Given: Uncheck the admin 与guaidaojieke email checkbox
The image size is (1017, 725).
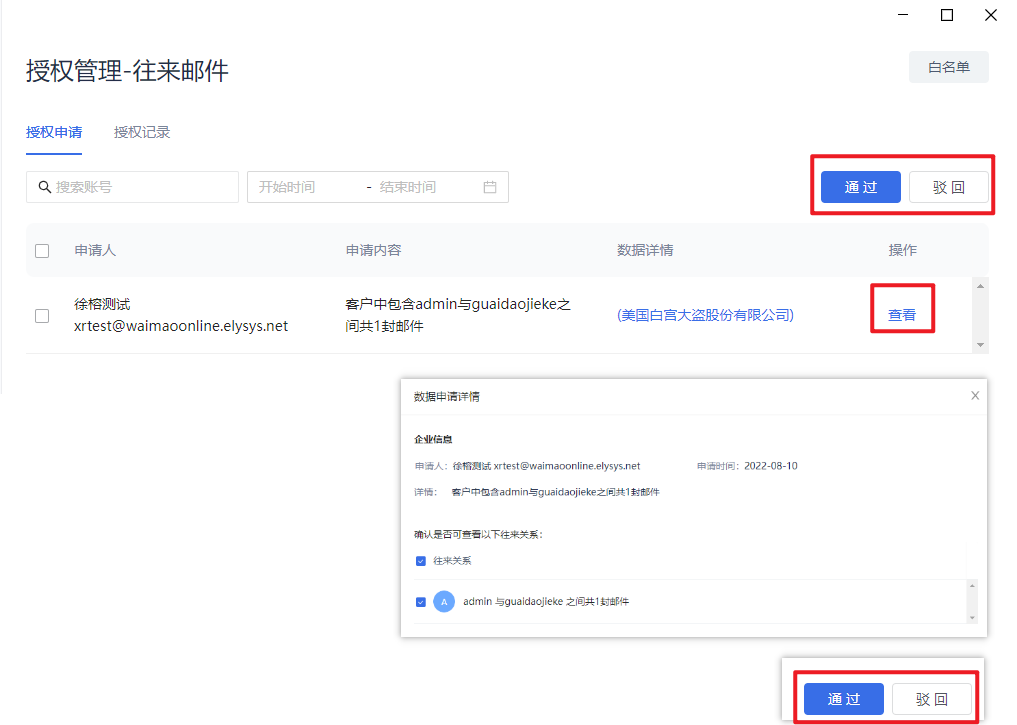Looking at the screenshot, I should tap(421, 602).
